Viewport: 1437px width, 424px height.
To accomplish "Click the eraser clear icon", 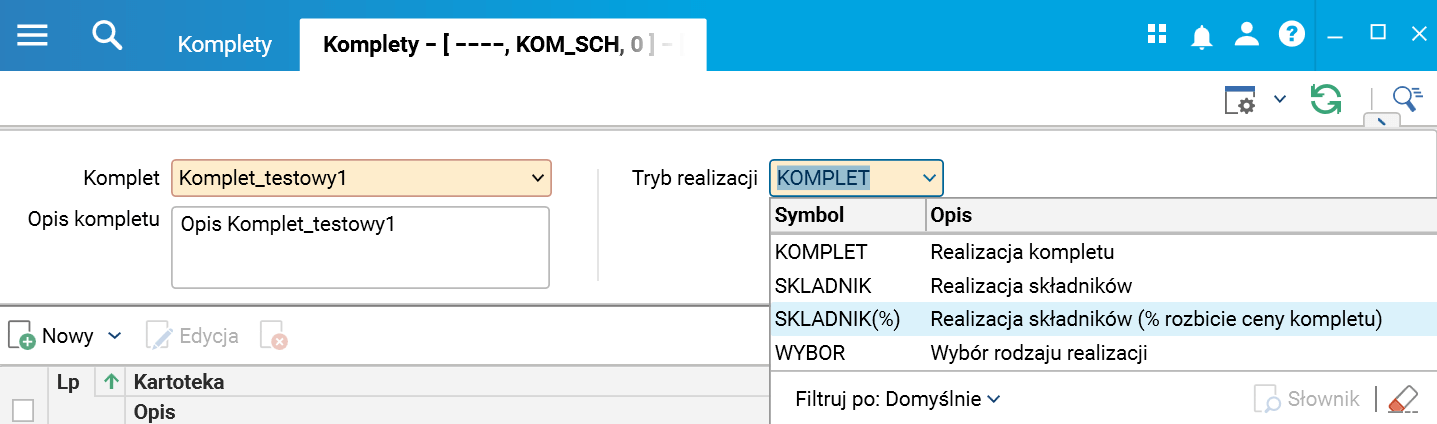I will (1404, 399).
